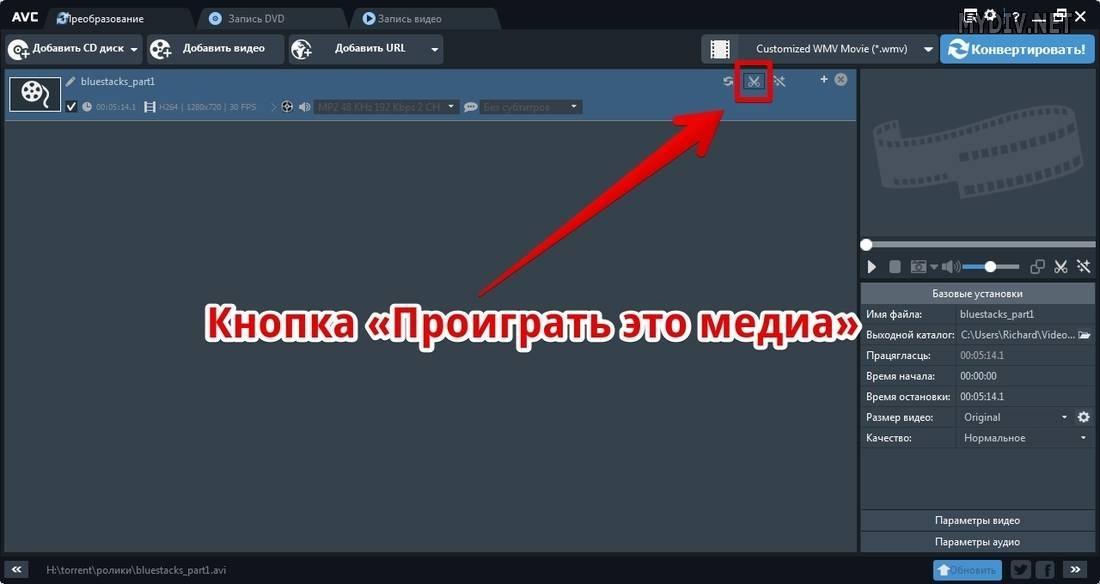Click the scissors icon under the preview
Image resolution: width=1100 pixels, height=584 pixels.
(1061, 267)
